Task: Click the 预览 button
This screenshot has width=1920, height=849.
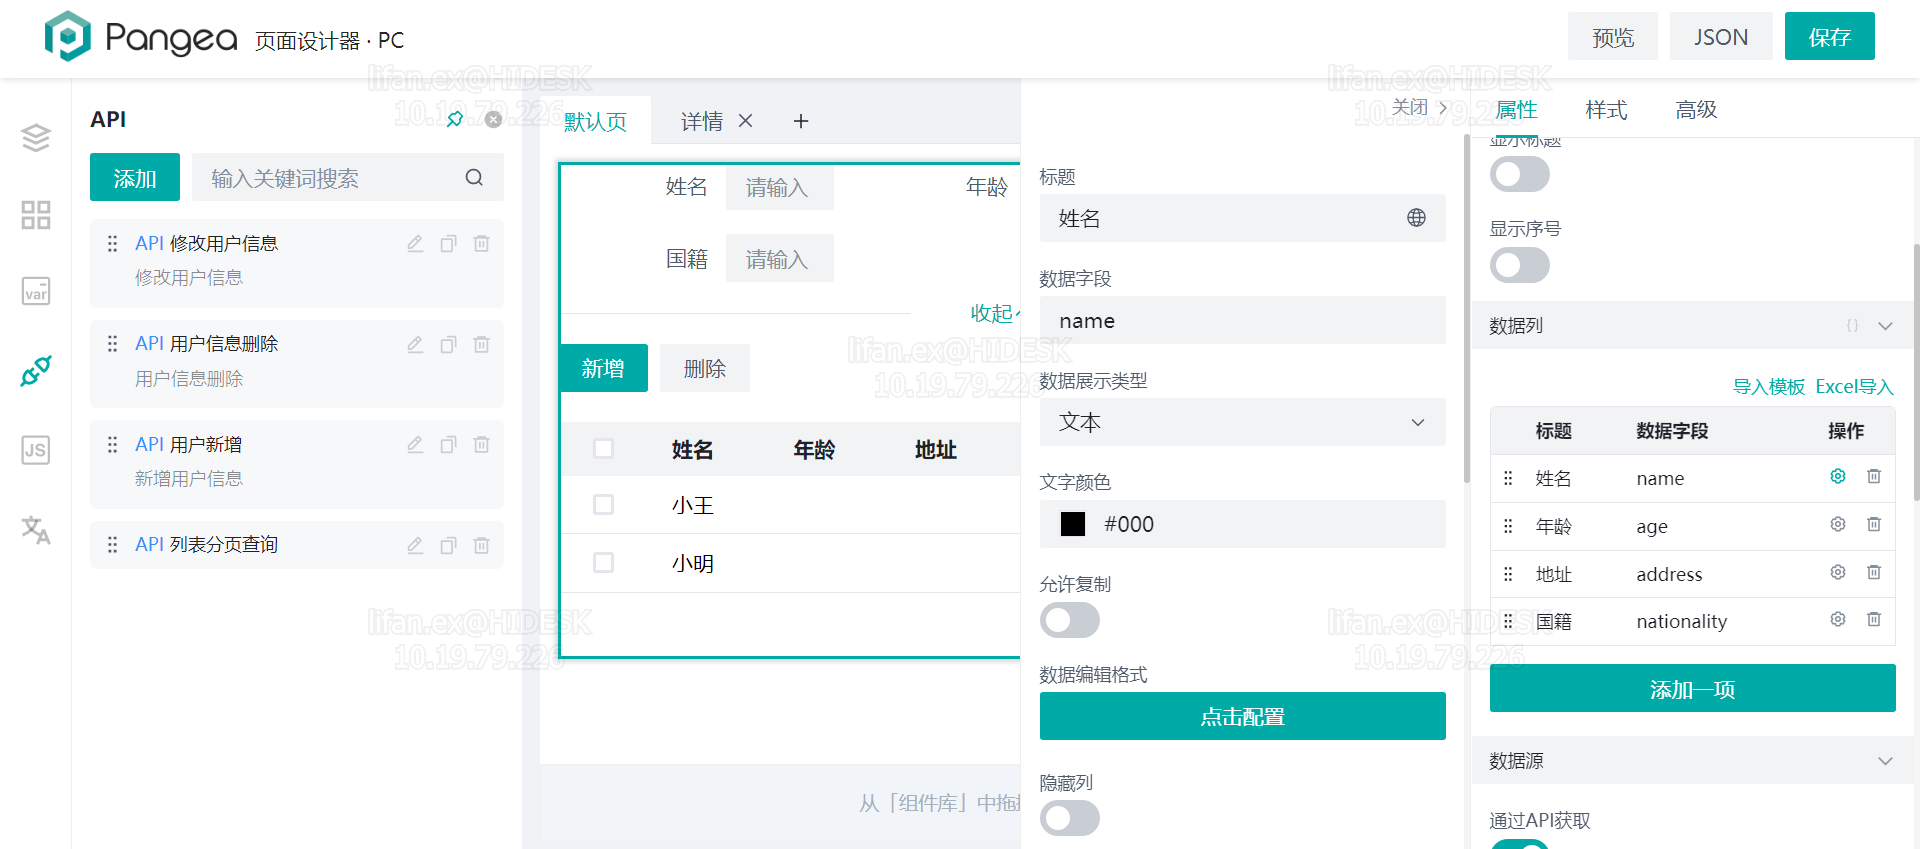Action: click(x=1612, y=36)
